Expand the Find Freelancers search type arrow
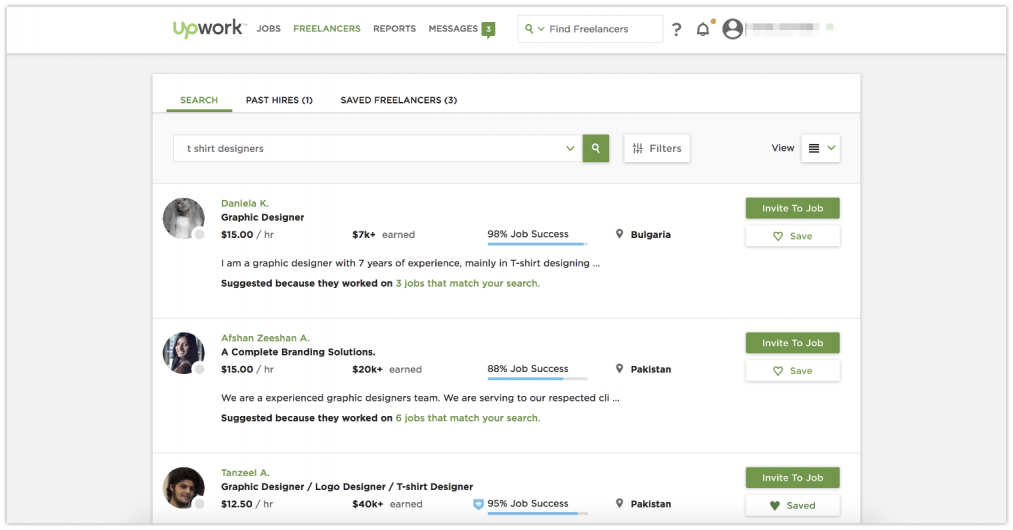This screenshot has height=530, width=1013. [541, 29]
